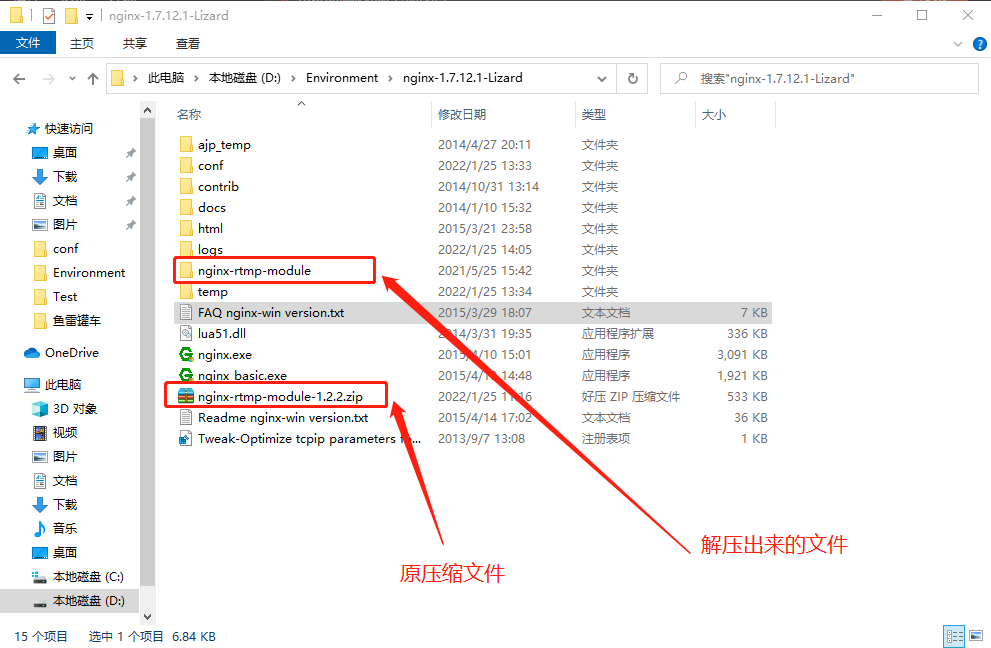Open Test folder in navigation pane

point(64,296)
